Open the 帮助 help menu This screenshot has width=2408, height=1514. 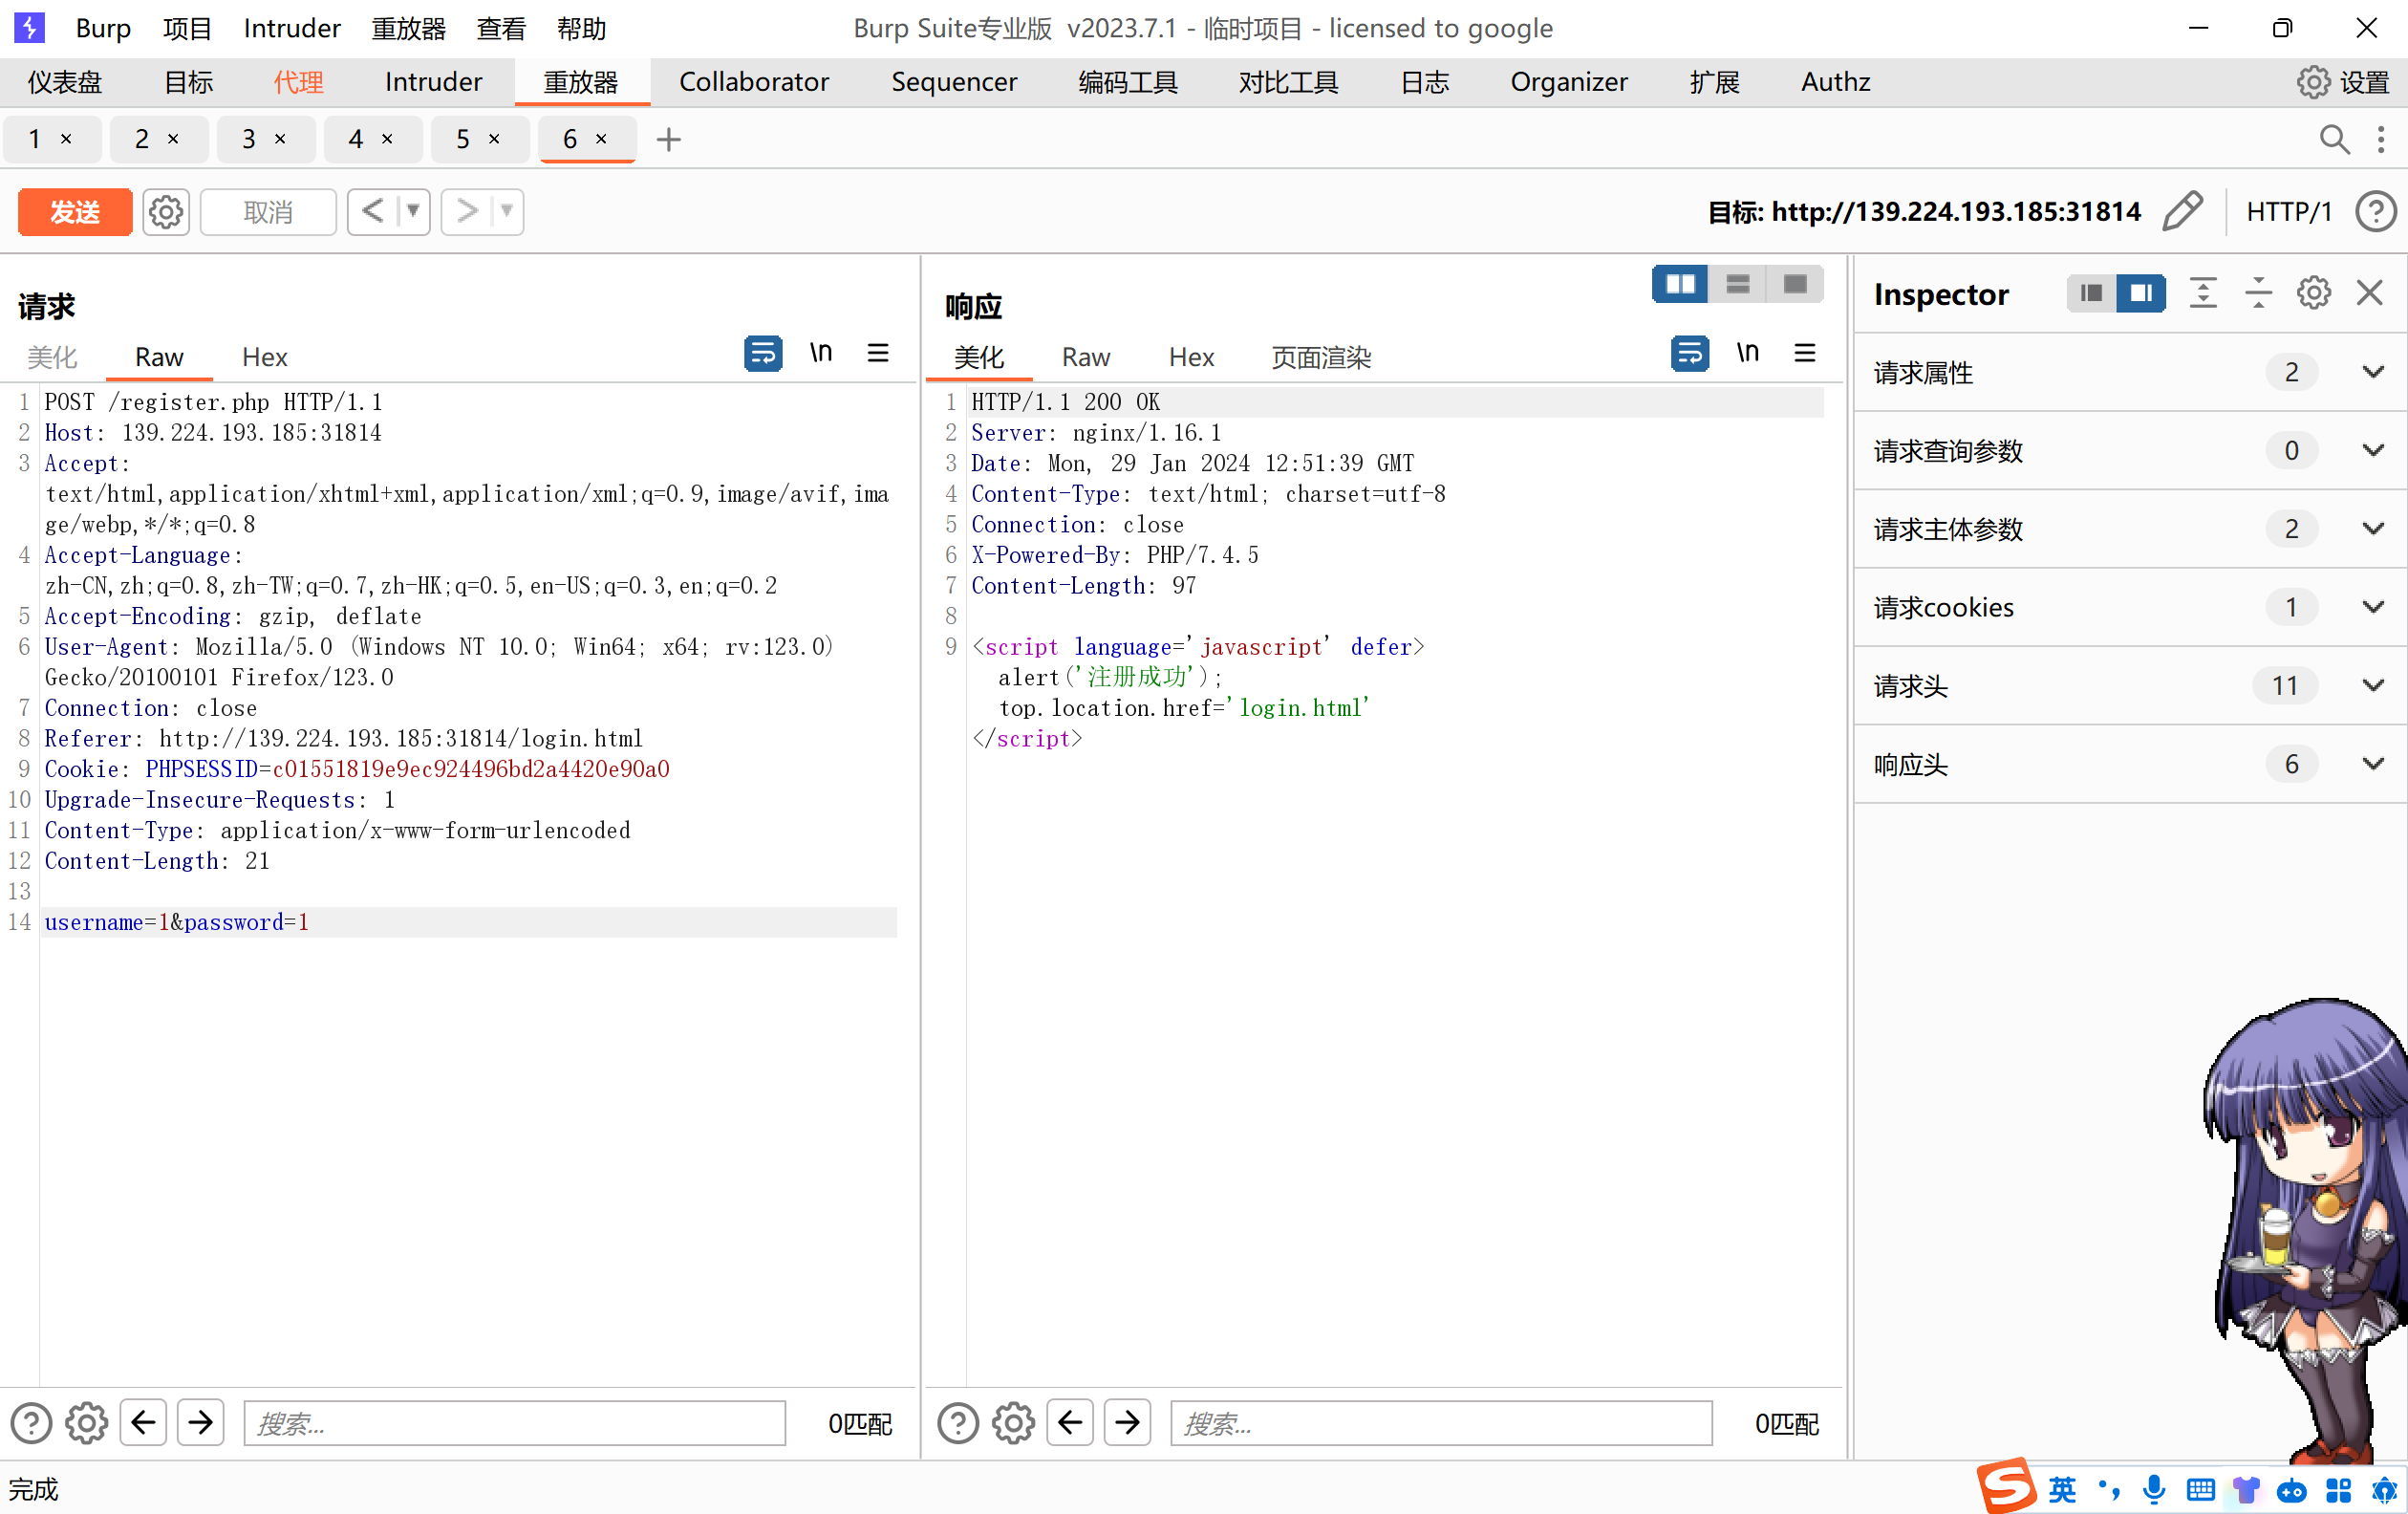point(582,28)
